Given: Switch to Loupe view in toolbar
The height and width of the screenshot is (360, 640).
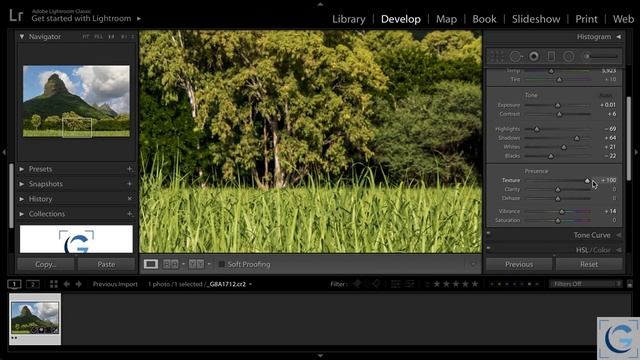Looking at the screenshot, I should coord(151,264).
